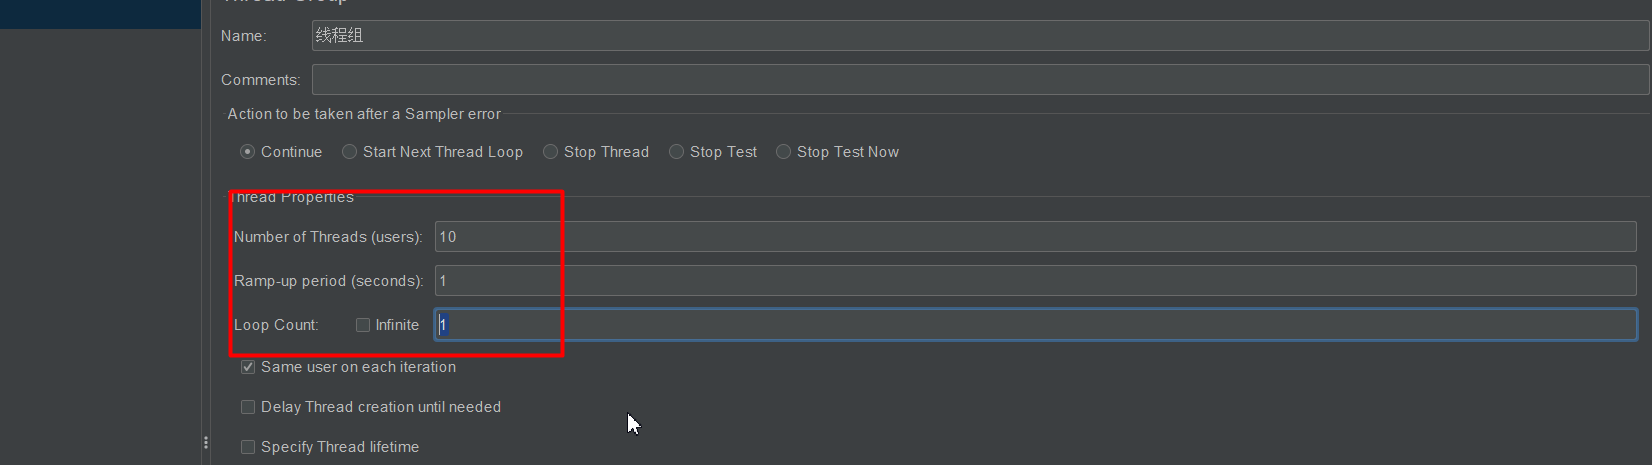This screenshot has height=465, width=1652.
Task: Click the panel divider drag handle dots
Action: pyautogui.click(x=206, y=442)
